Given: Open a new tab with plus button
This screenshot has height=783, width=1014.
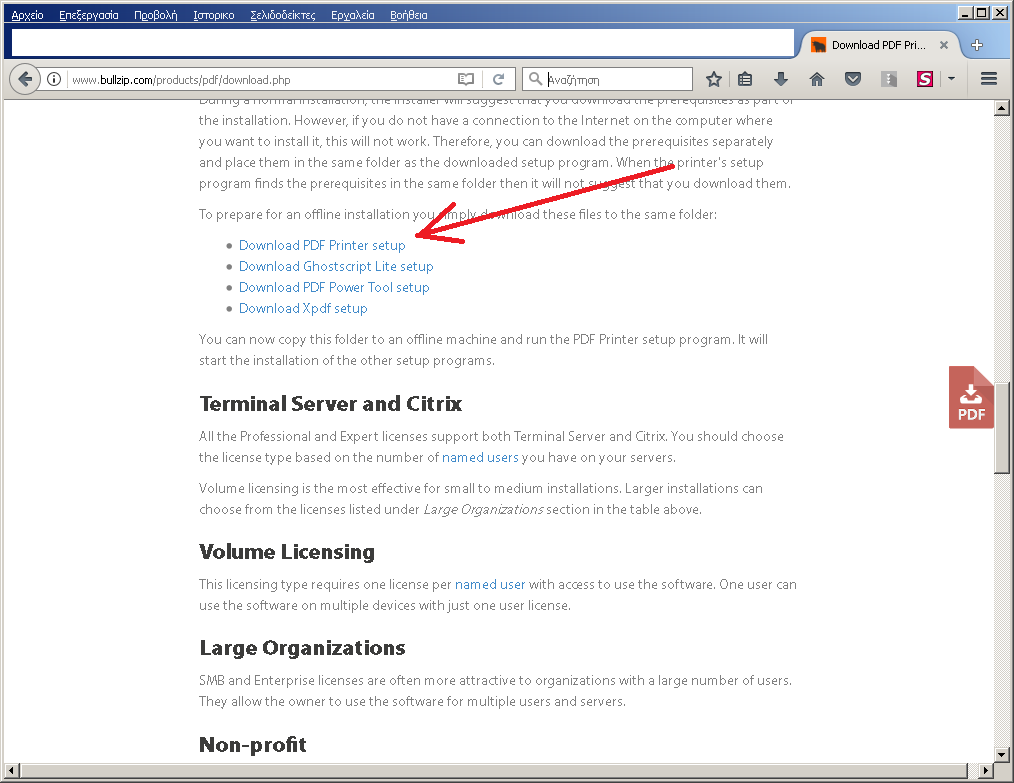Looking at the screenshot, I should 977,45.
